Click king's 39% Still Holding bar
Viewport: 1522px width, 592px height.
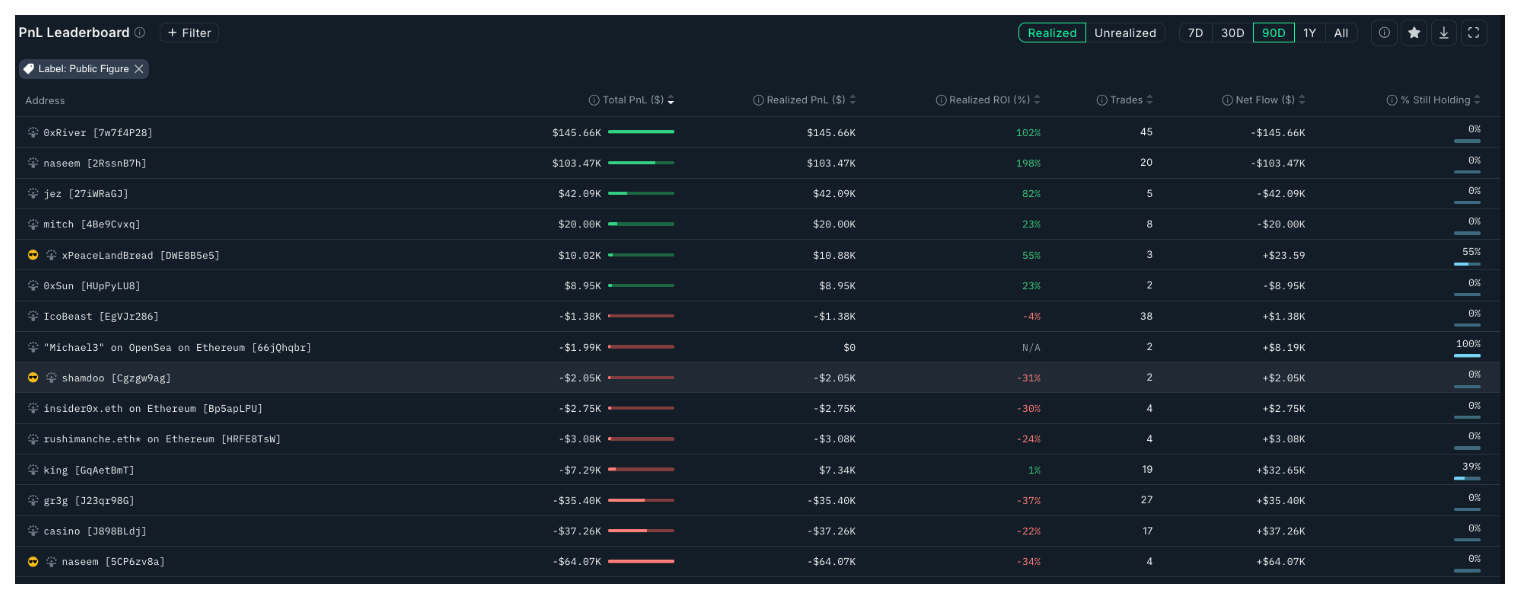tap(1467, 478)
